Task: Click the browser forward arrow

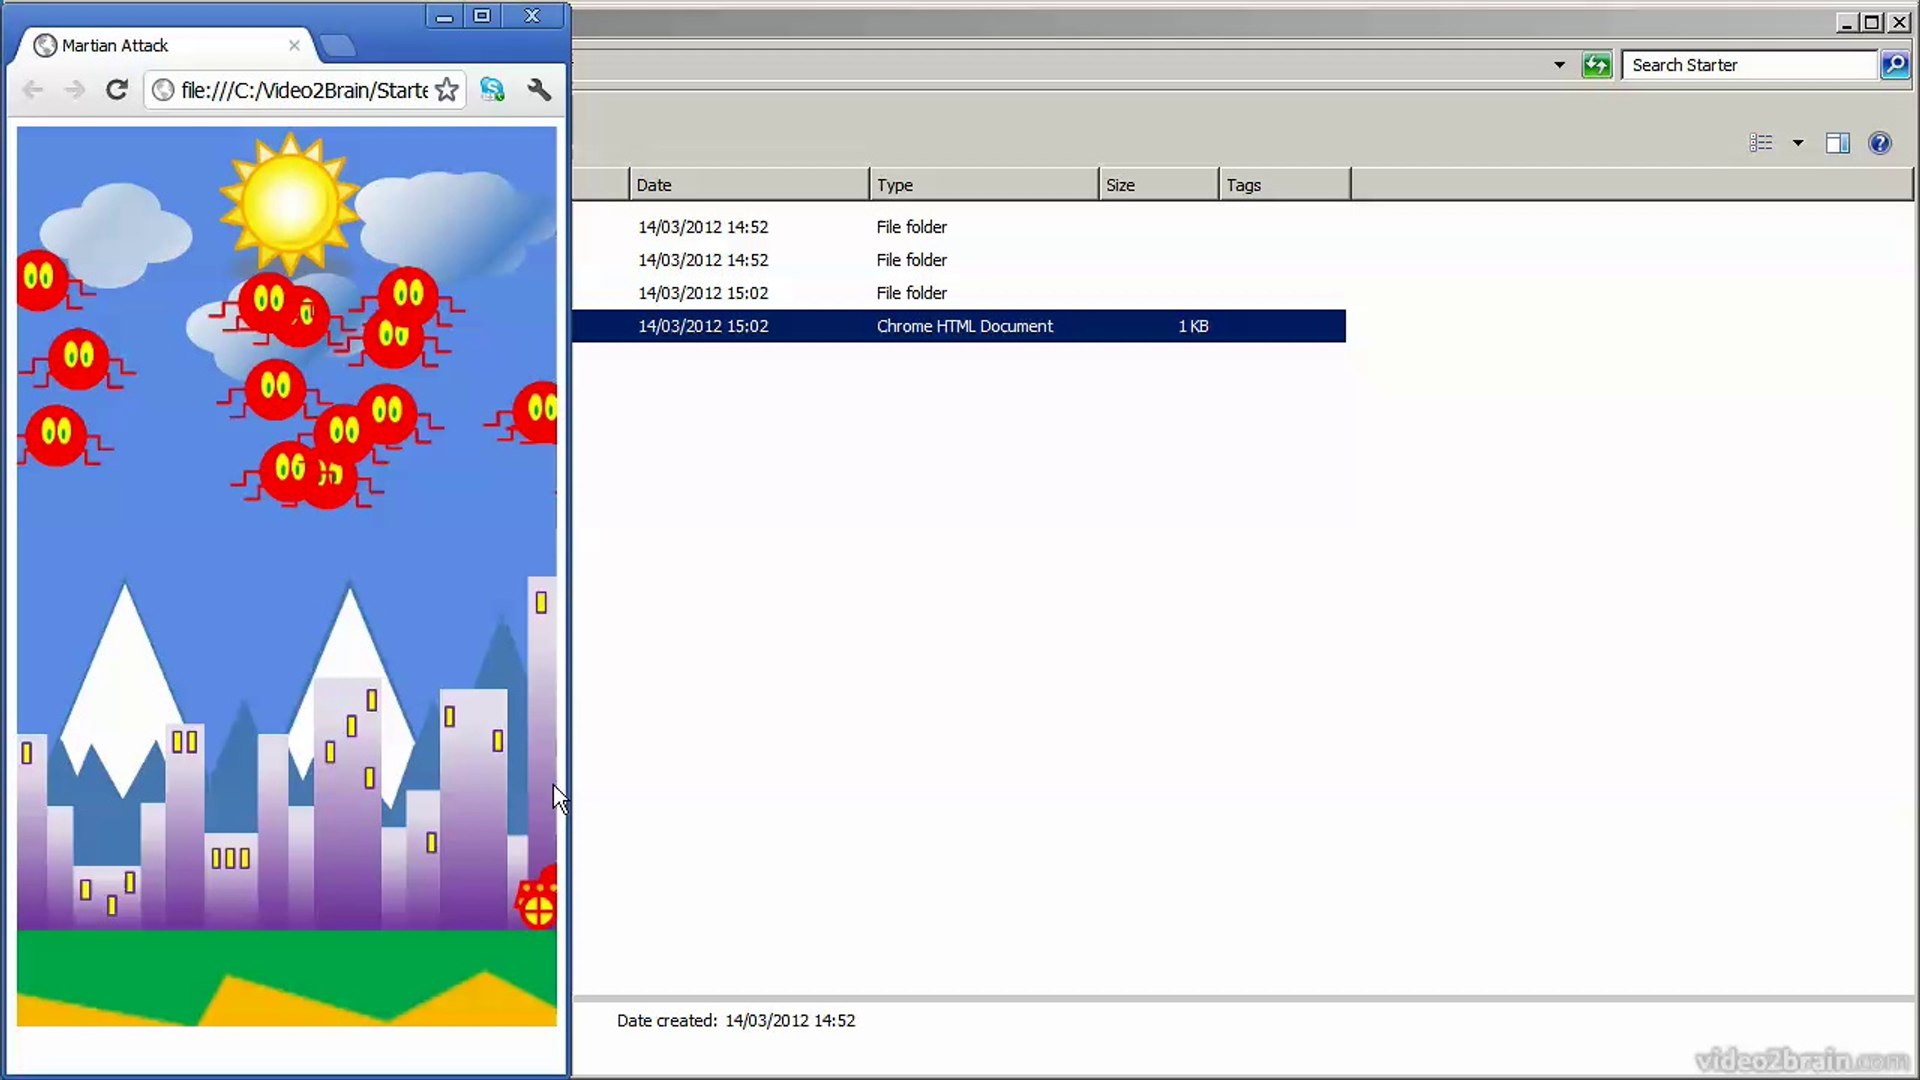Action: [x=75, y=90]
